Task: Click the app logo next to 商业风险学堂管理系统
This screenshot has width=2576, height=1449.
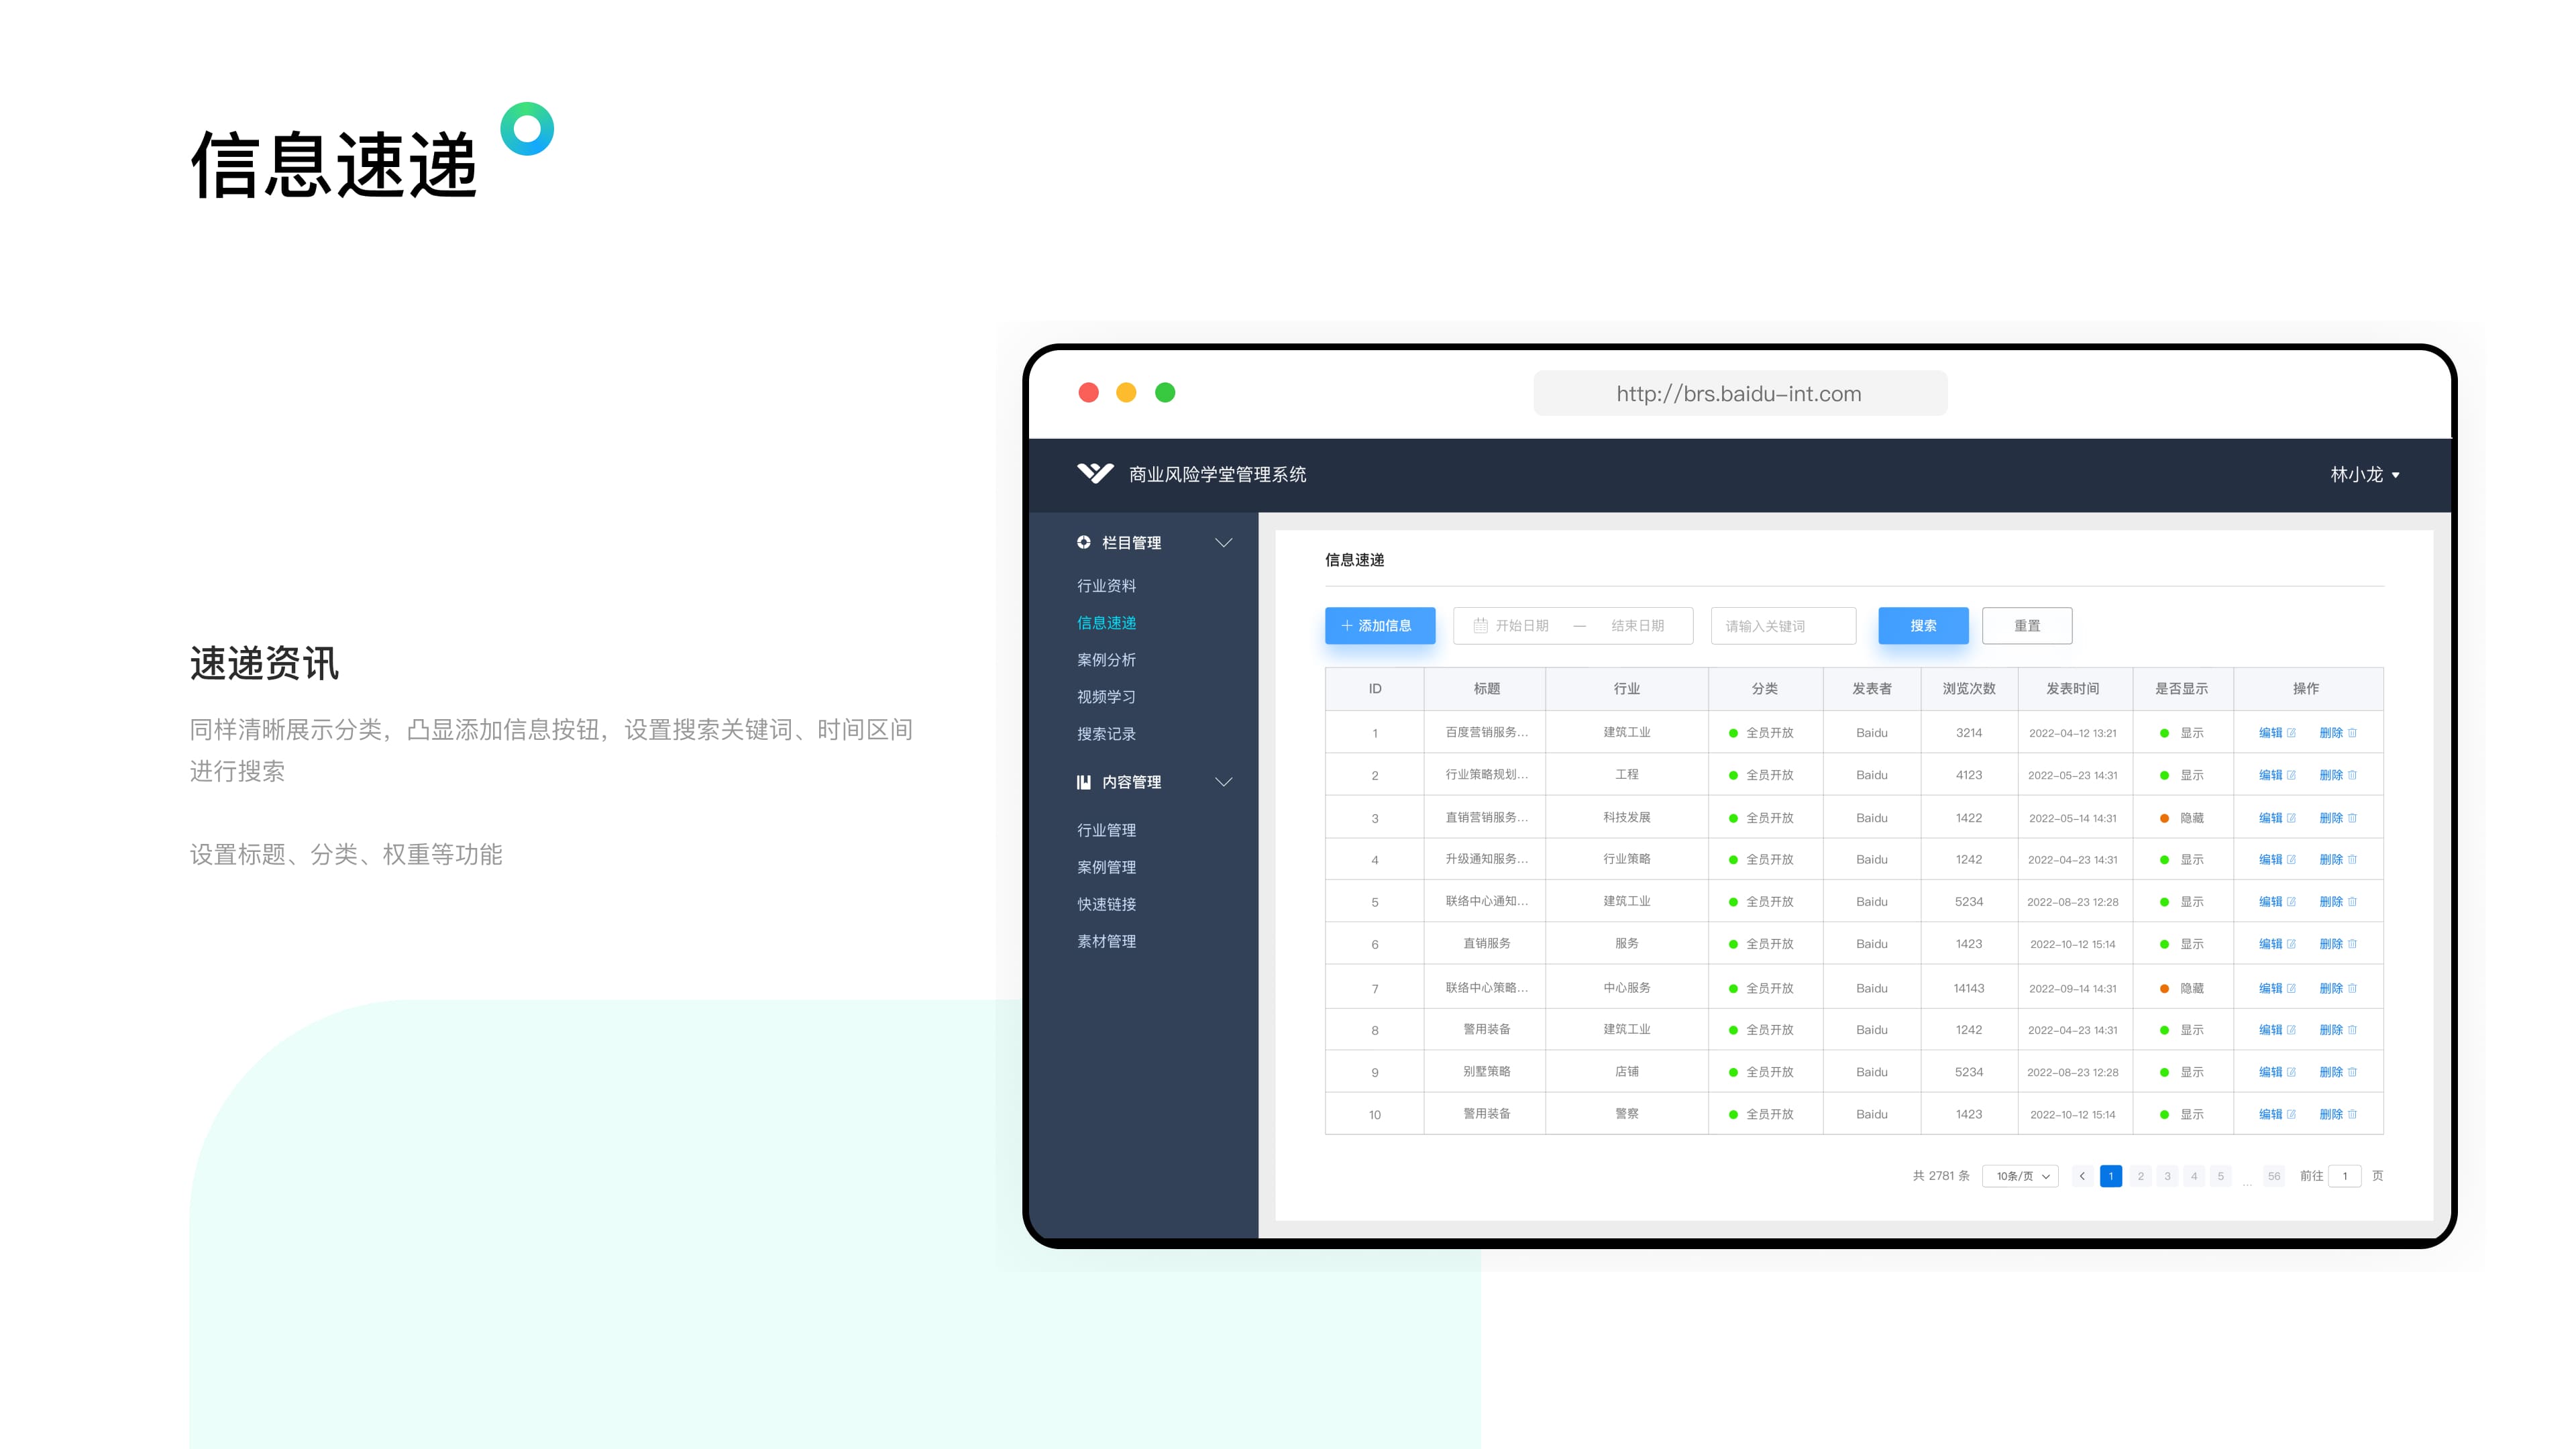Action: pyautogui.click(x=1095, y=473)
